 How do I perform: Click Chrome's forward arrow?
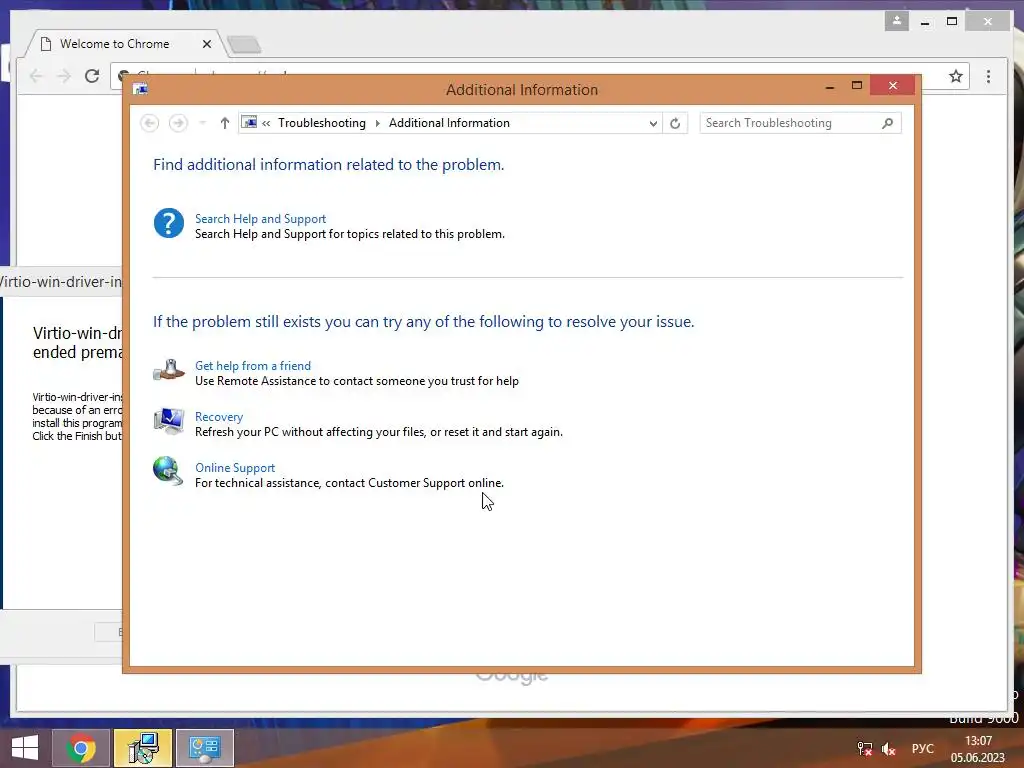click(x=64, y=76)
